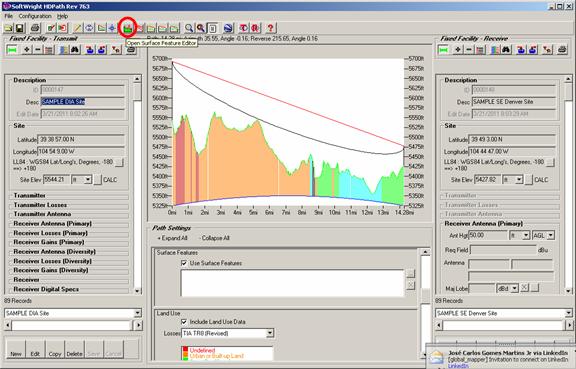Open the Help menu
Viewport: 576px width, 369px height.
62,16
